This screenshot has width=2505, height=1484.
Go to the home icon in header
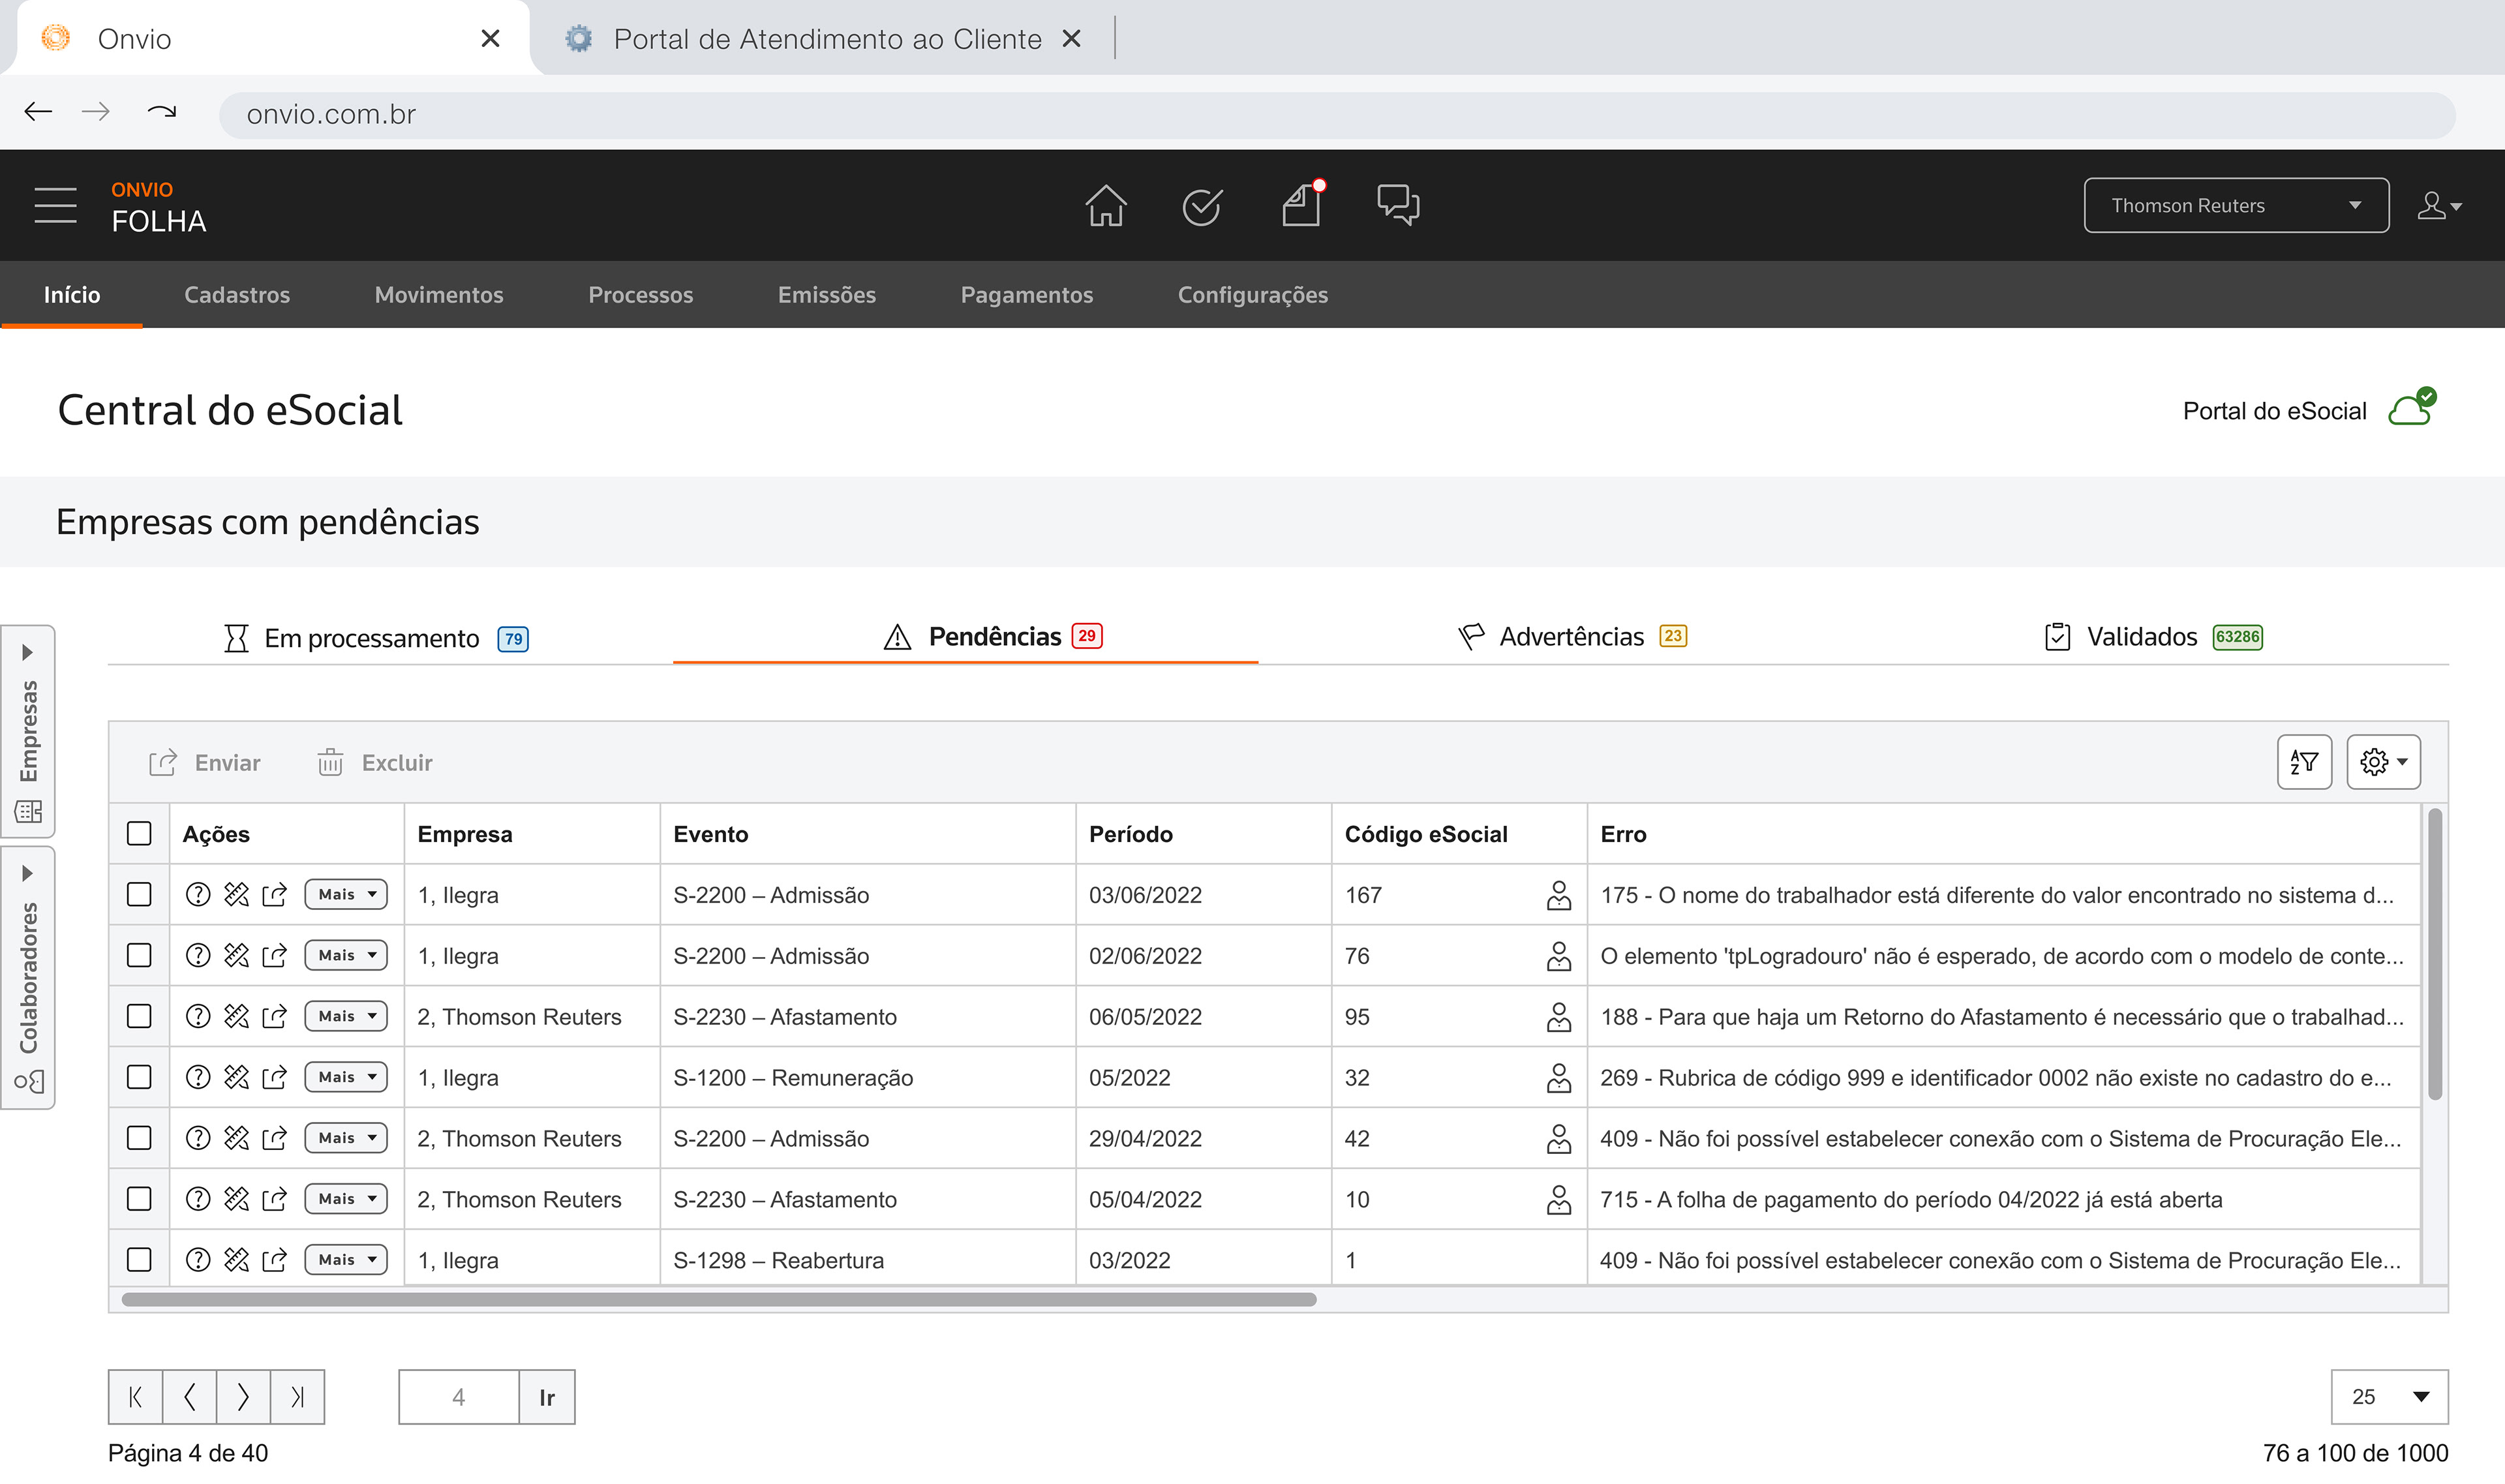pos(1106,206)
